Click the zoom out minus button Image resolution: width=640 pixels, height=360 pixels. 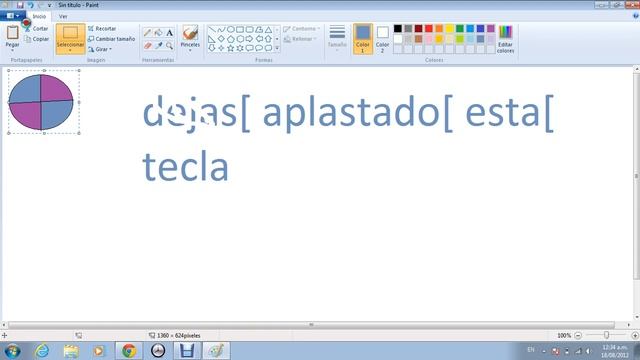click(578, 336)
